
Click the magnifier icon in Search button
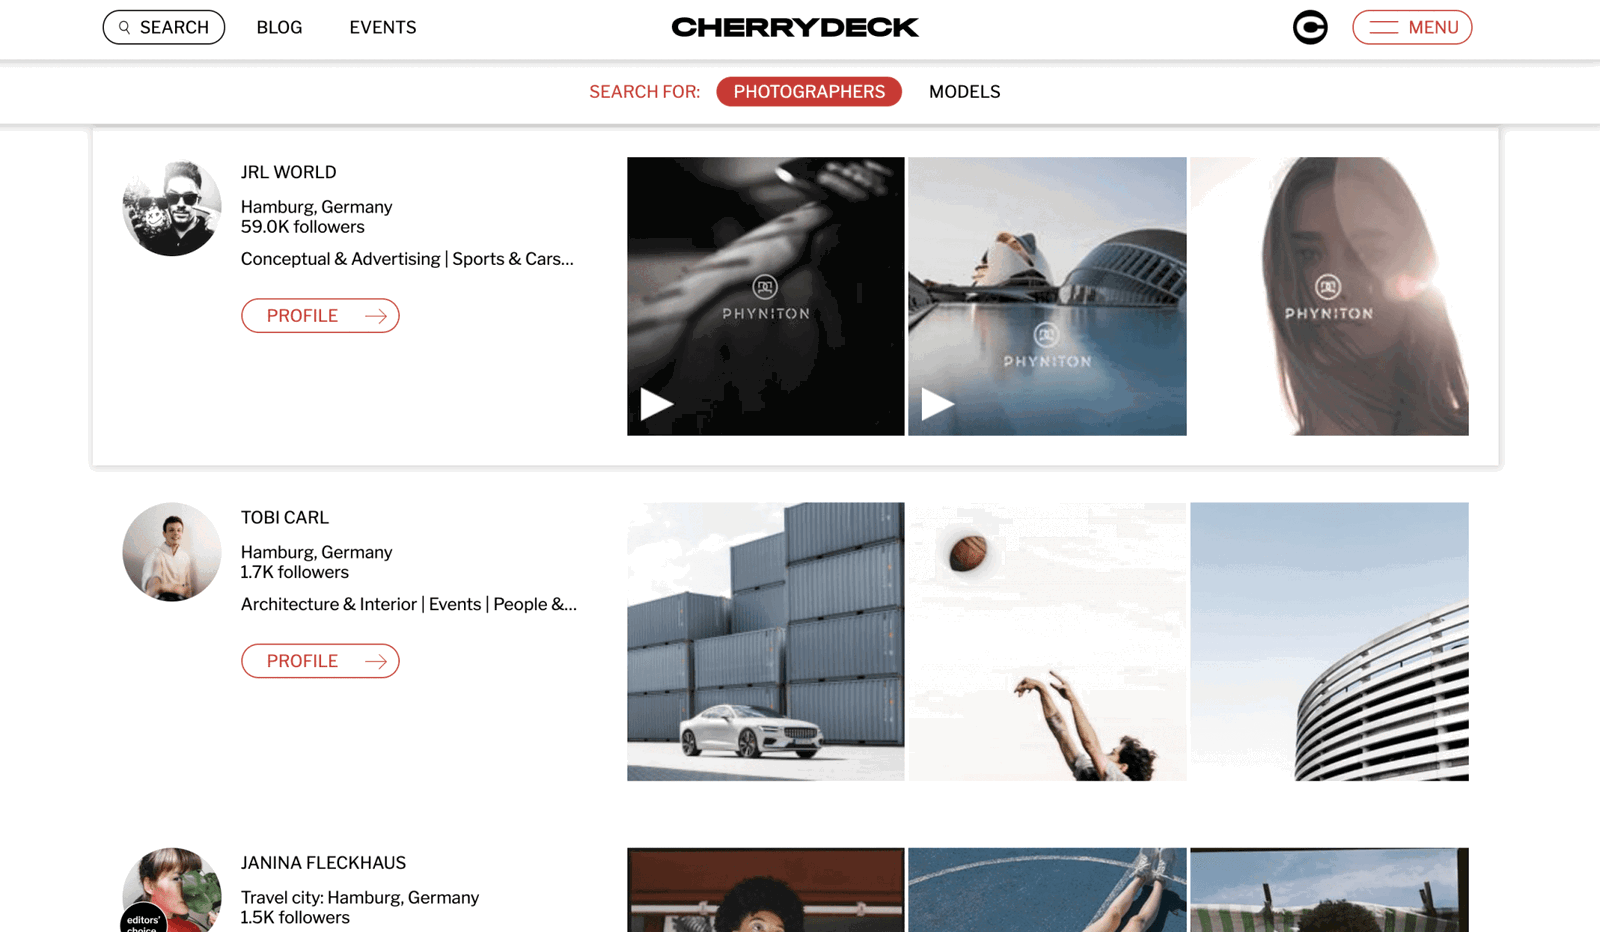125,28
